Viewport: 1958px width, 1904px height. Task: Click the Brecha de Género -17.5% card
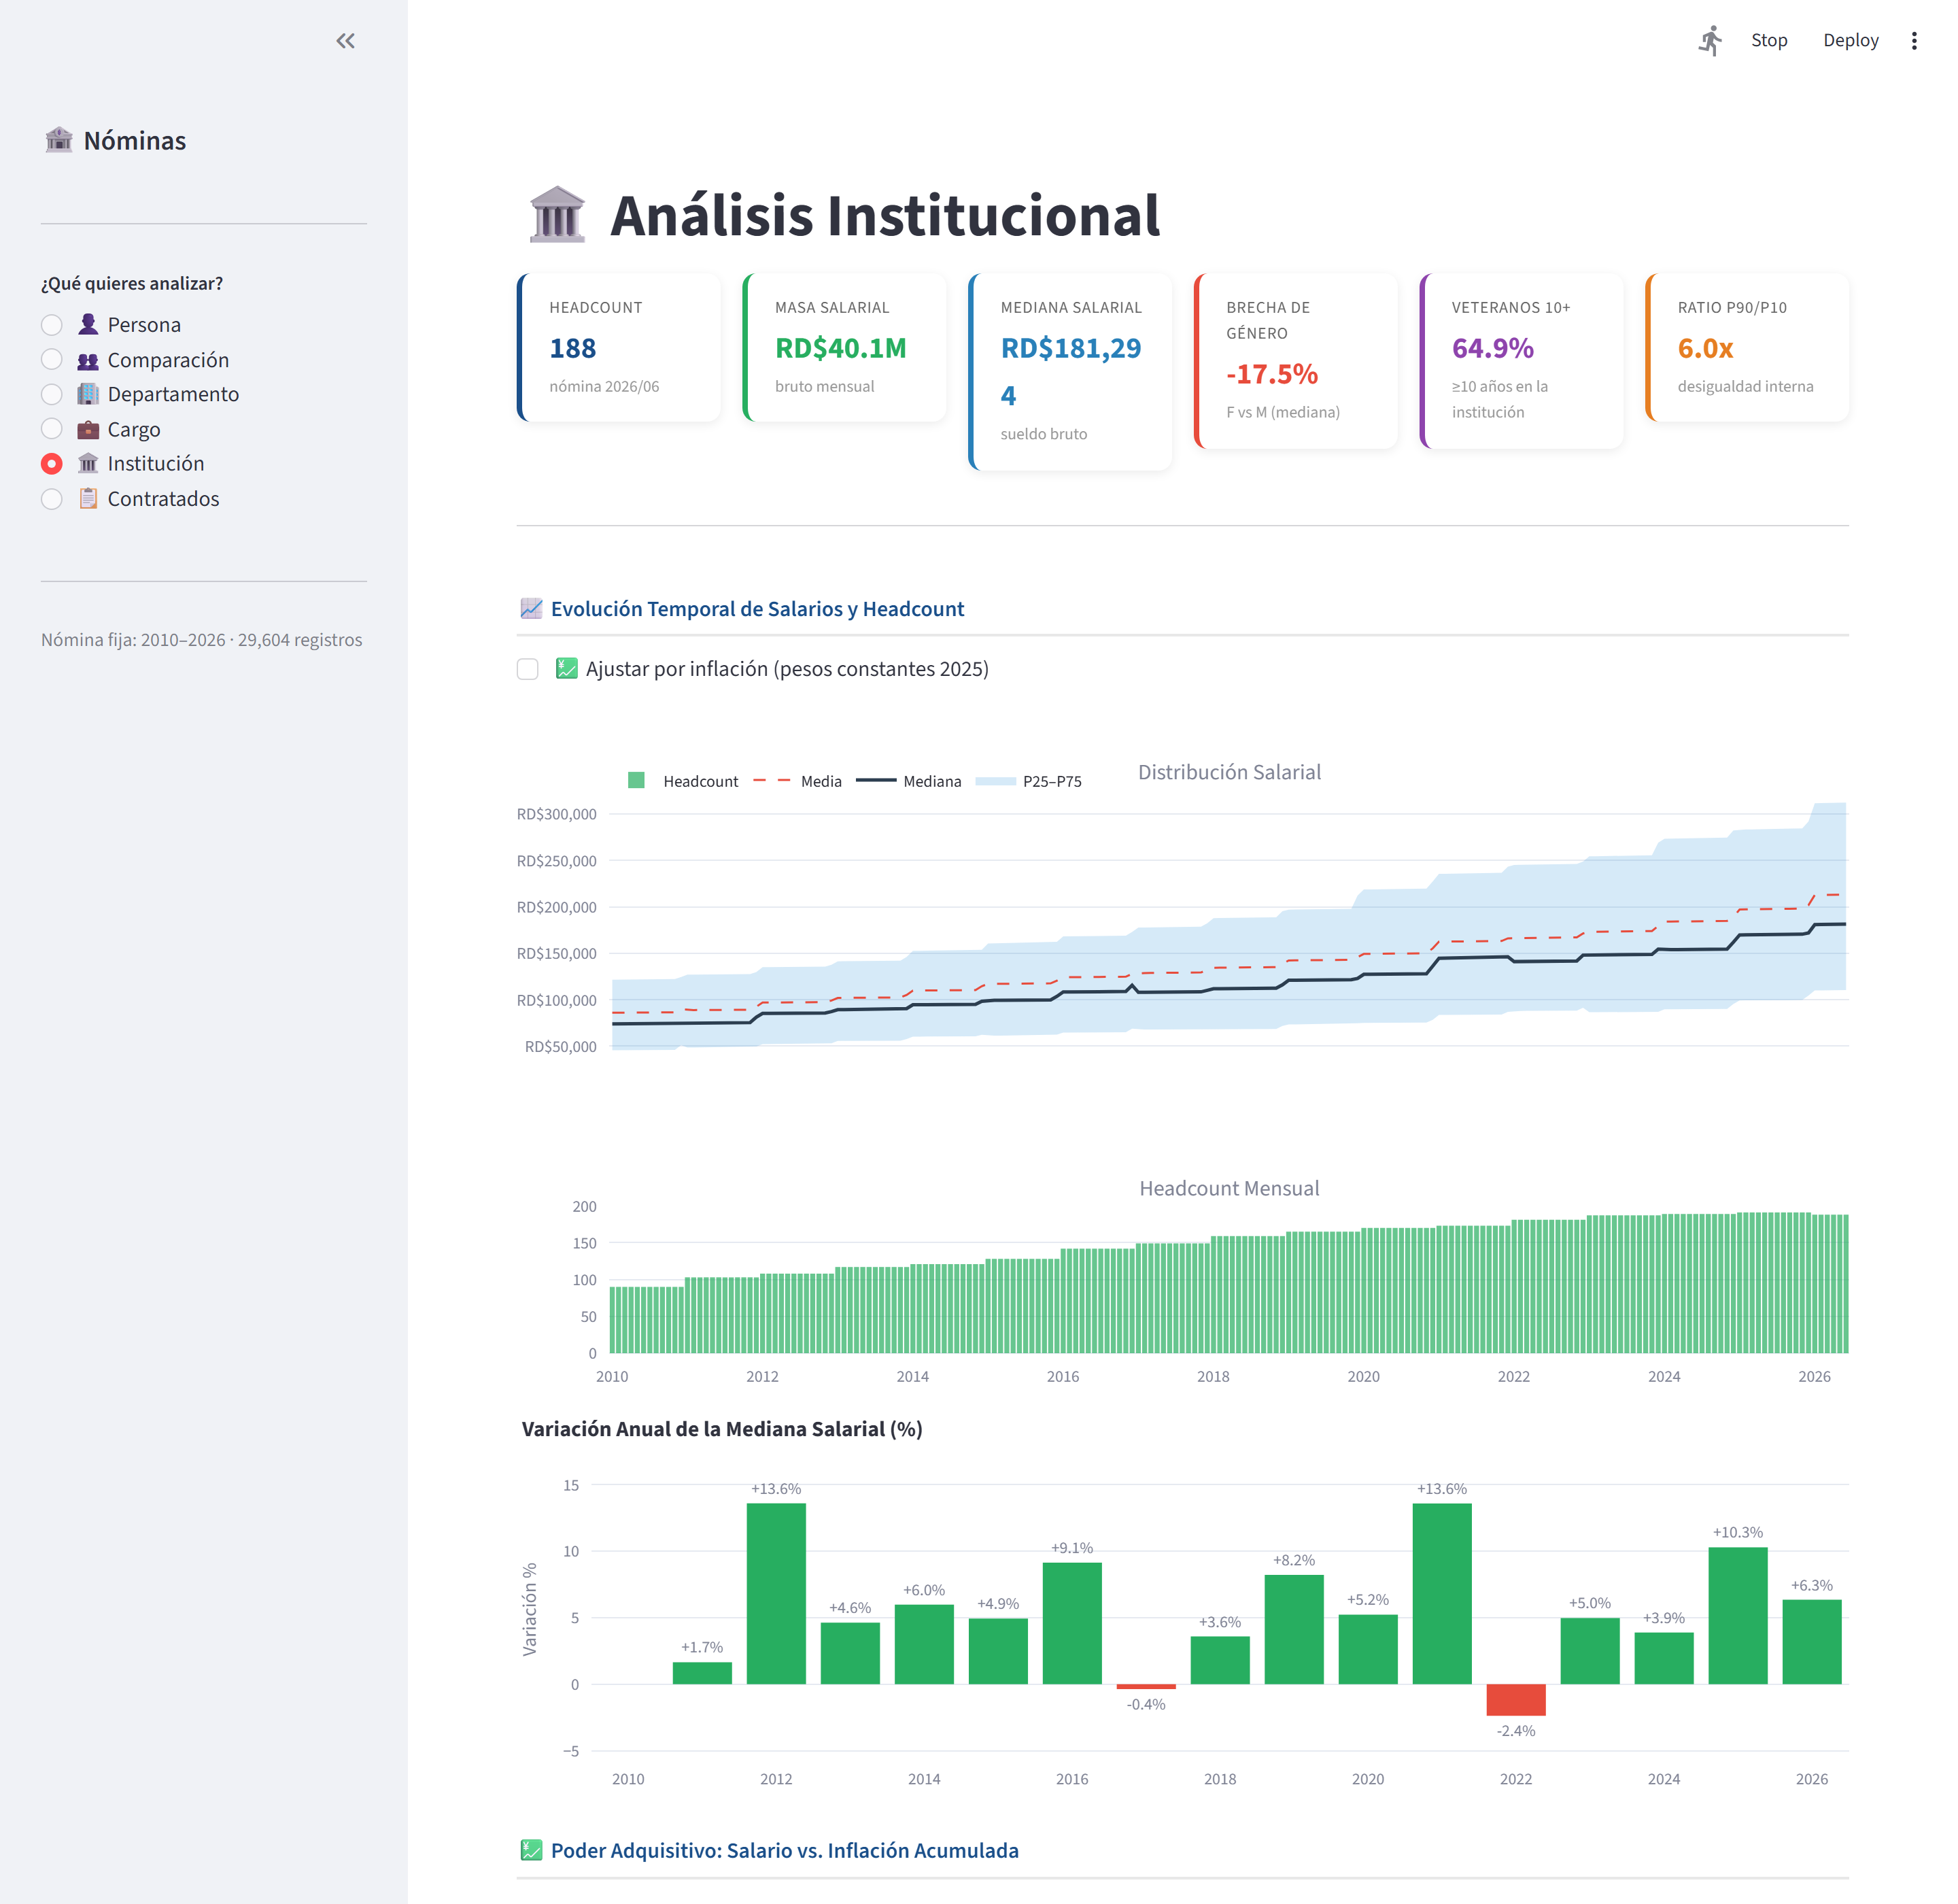pyautogui.click(x=1296, y=360)
